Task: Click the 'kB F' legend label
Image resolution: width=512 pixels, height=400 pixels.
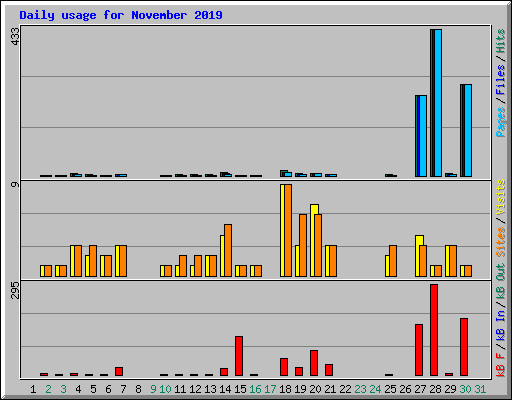Action: point(501,365)
